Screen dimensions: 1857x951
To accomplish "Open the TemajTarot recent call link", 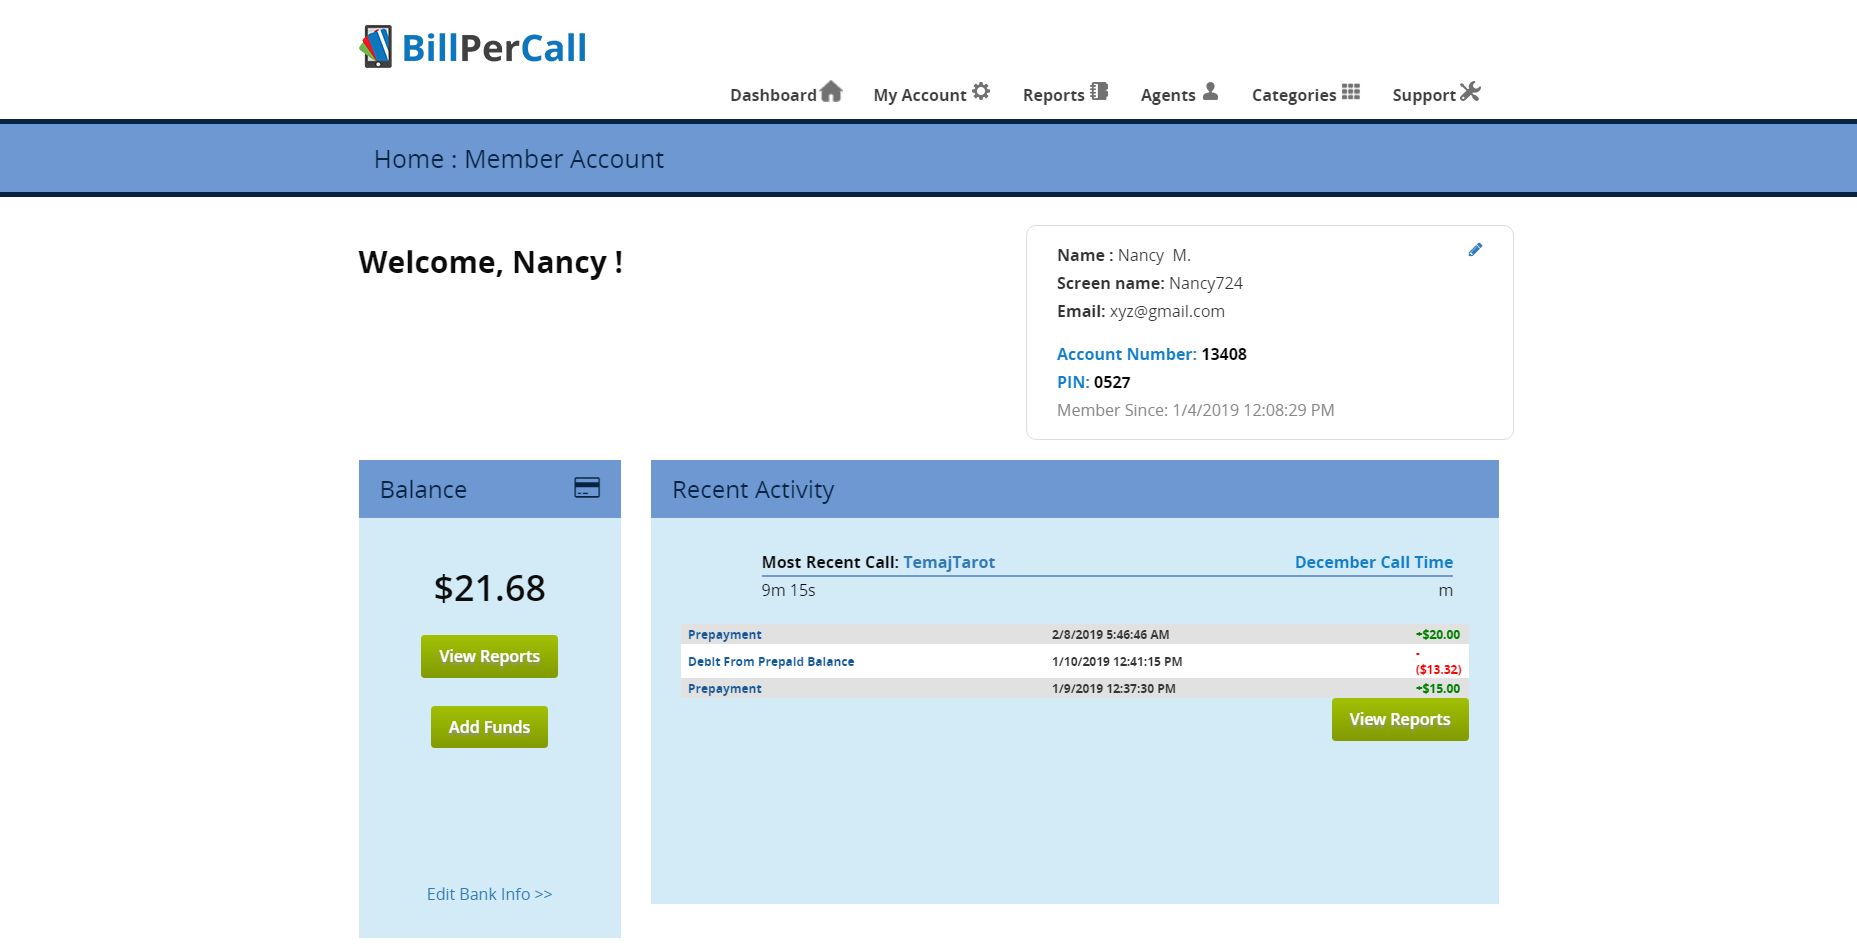I will pos(949,562).
